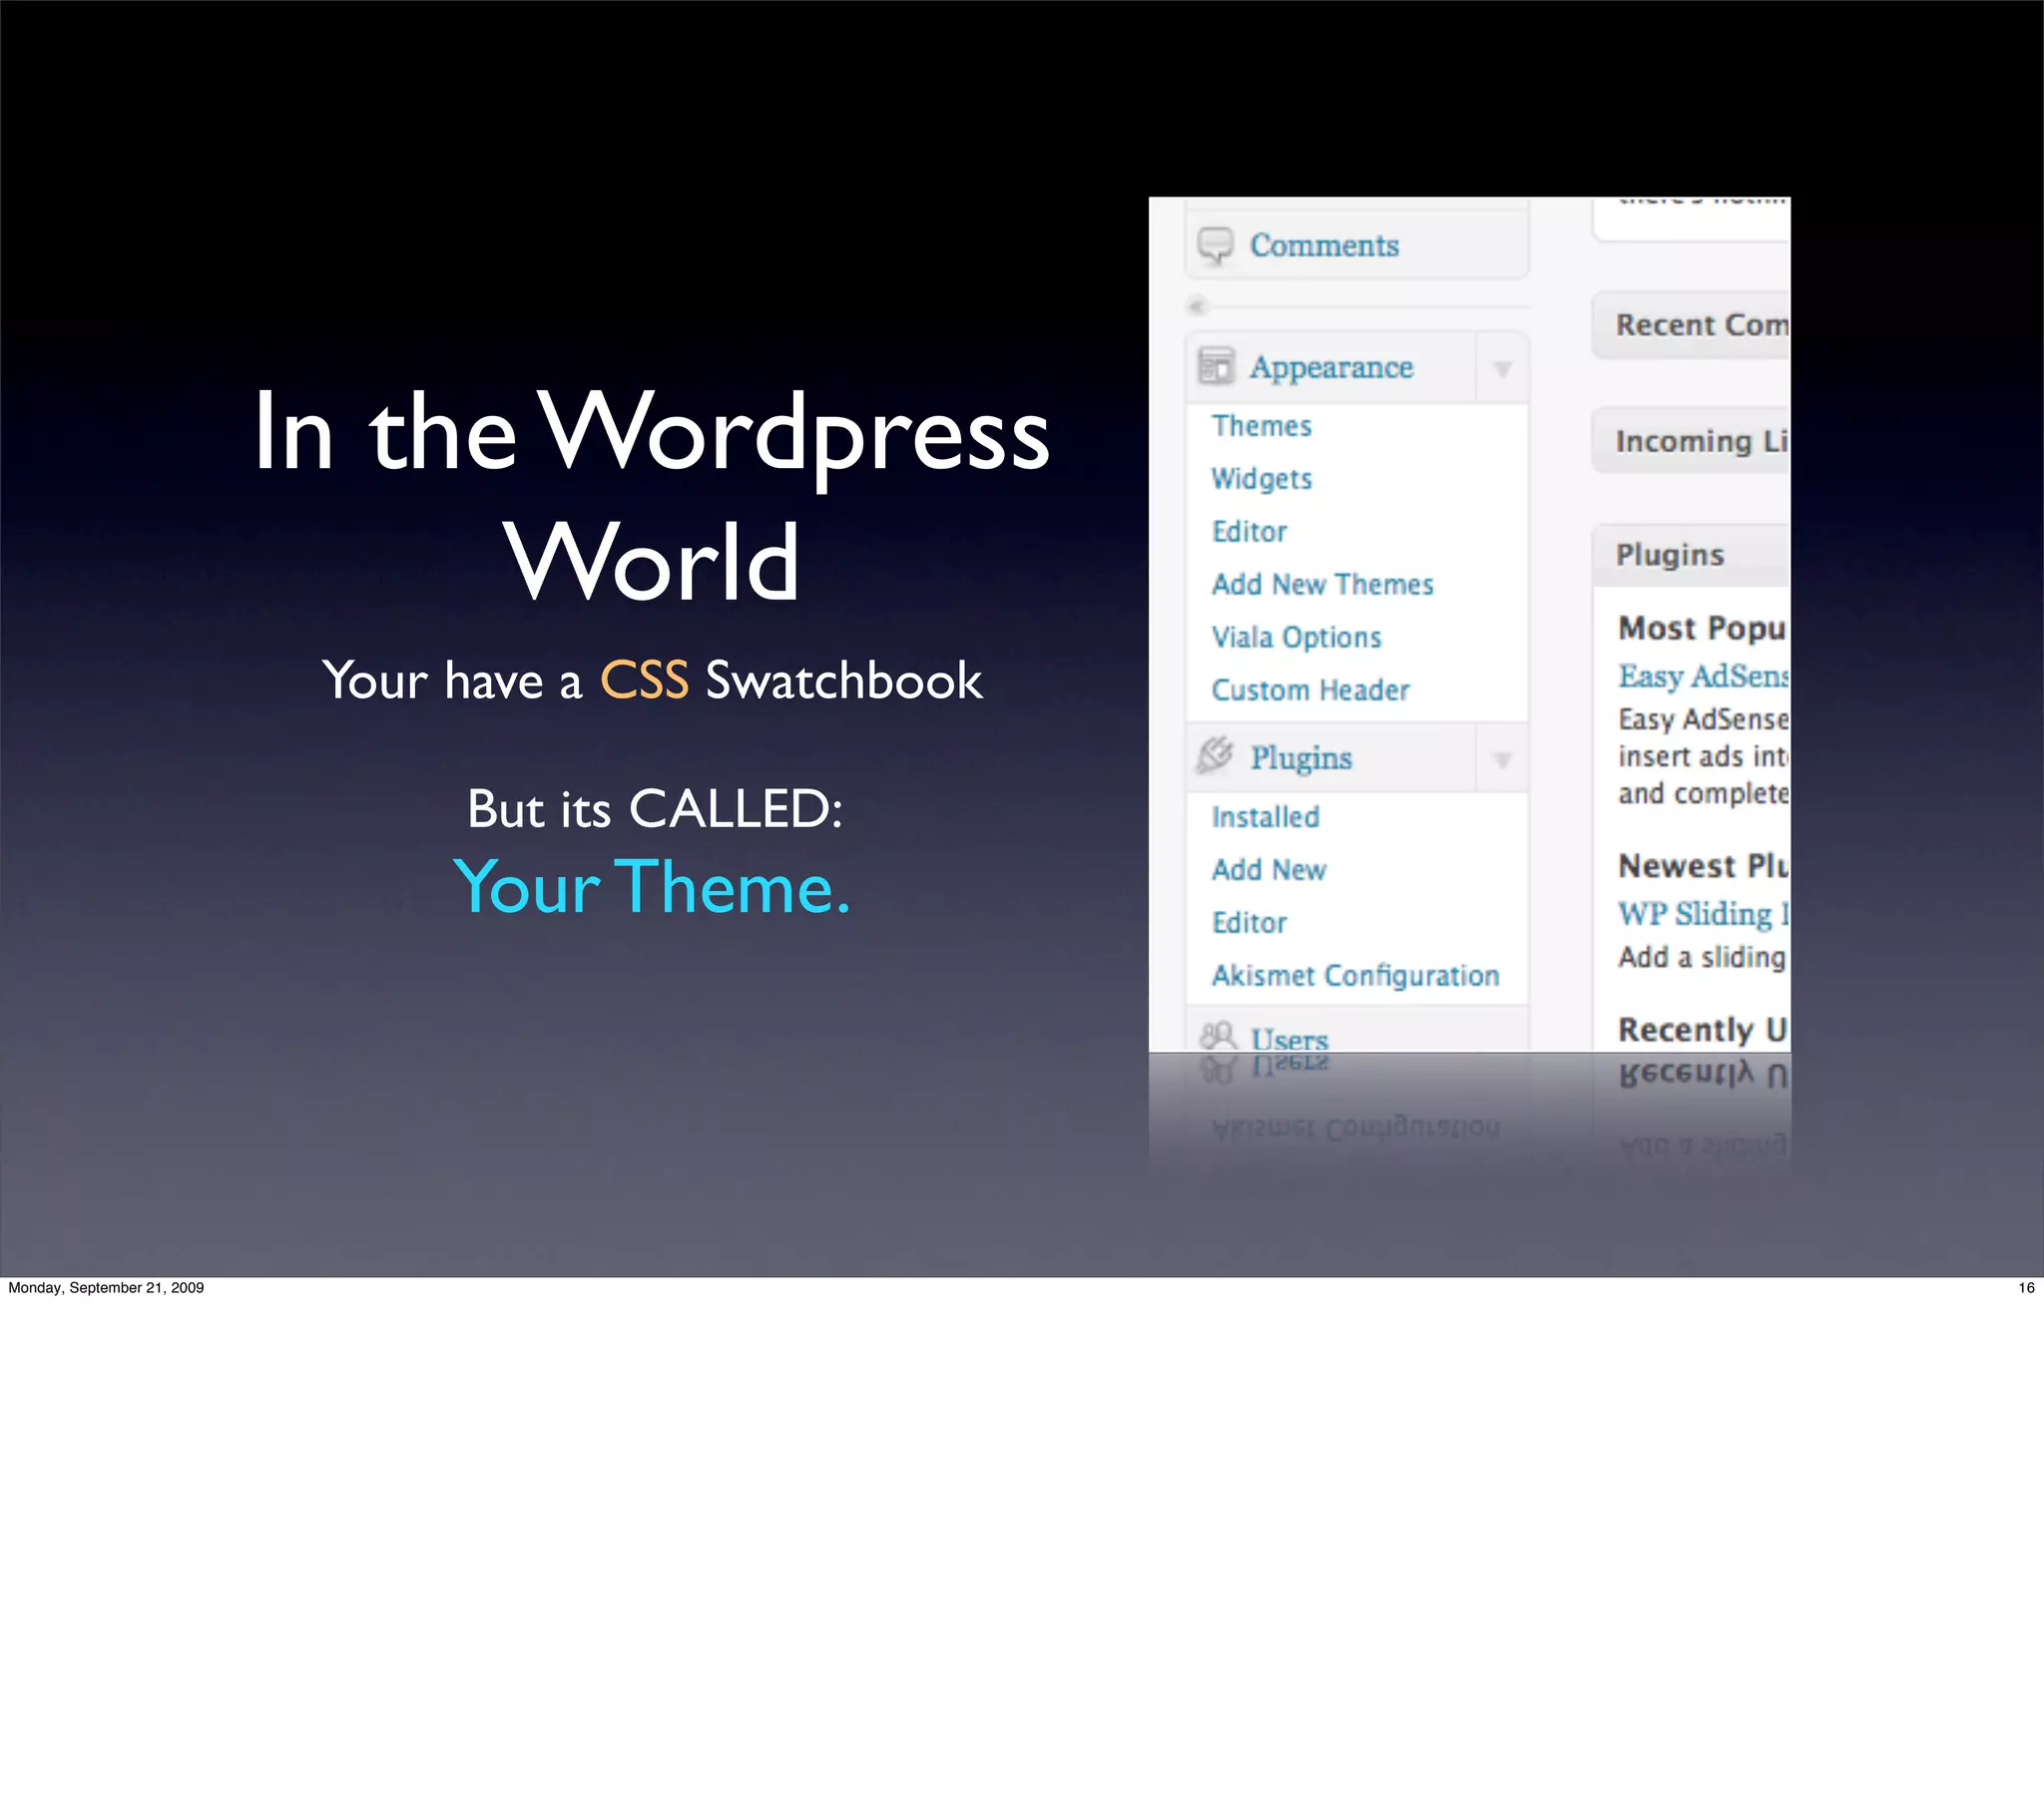Click 'In the Wordpress World' title
Viewport: 2044px width, 1812px height.
(652, 494)
